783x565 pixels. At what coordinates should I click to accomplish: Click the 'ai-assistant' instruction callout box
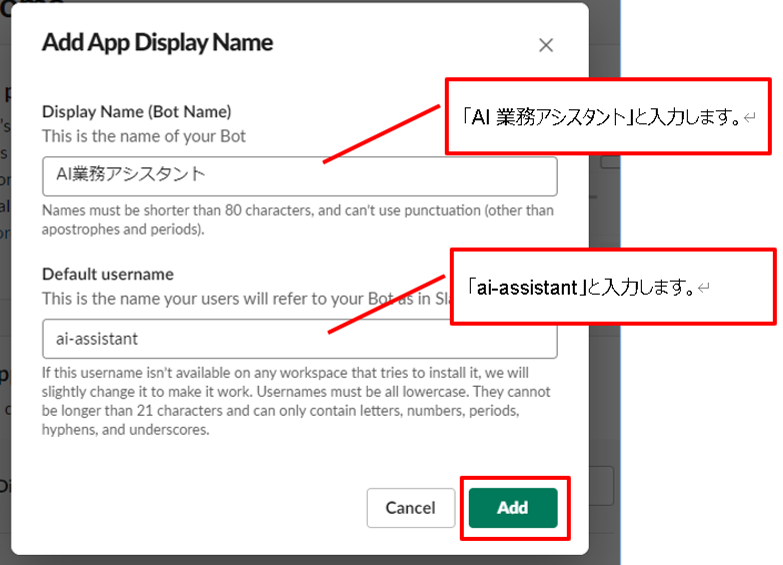click(x=612, y=287)
